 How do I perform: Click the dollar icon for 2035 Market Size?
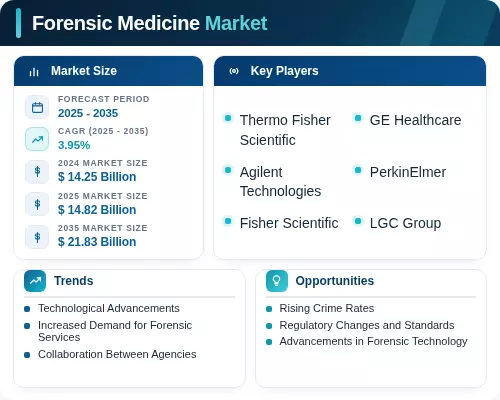[x=37, y=237]
